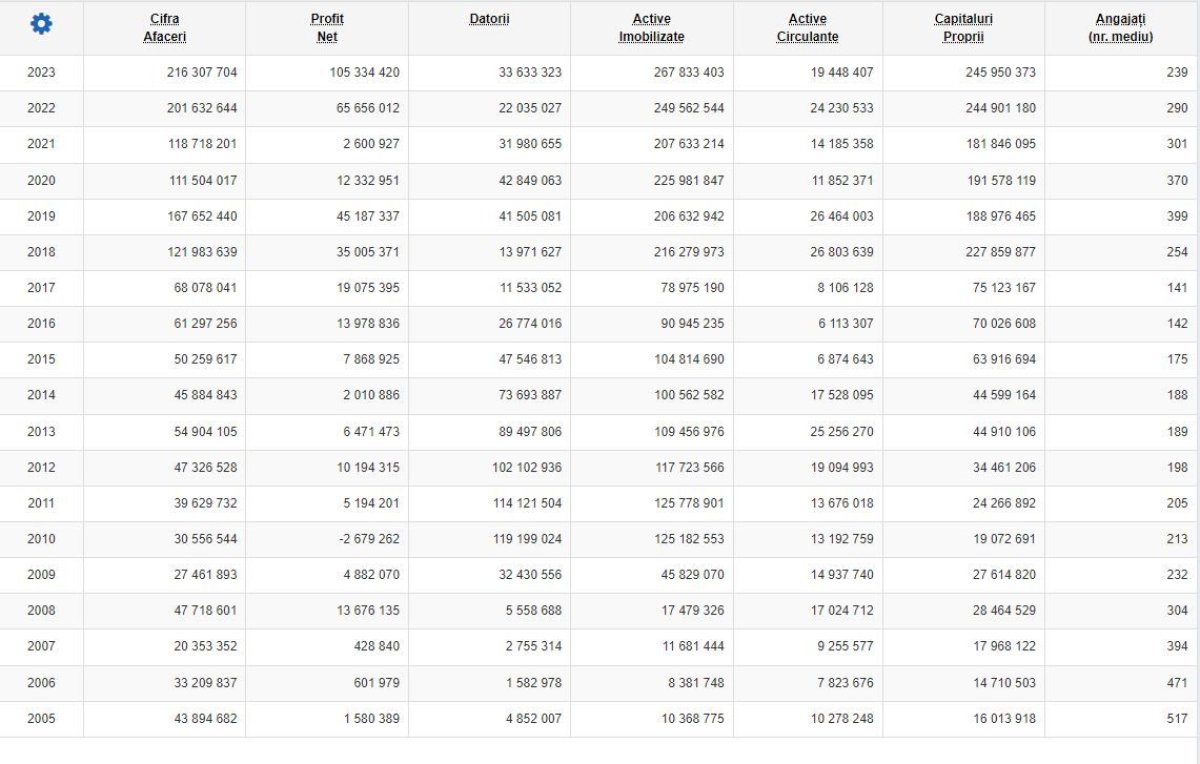Viewport: 1200px width, 764px height.
Task: Click the 2005 year row label
Action: pyautogui.click(x=41, y=719)
